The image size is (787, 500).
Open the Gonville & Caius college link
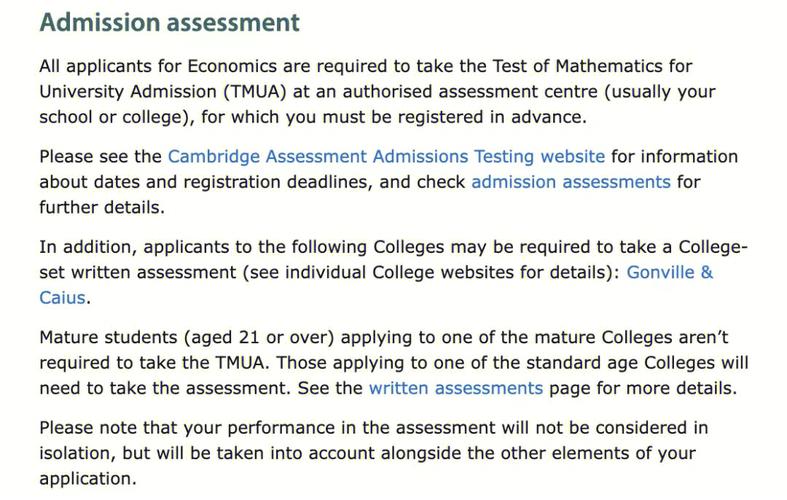click(x=669, y=272)
